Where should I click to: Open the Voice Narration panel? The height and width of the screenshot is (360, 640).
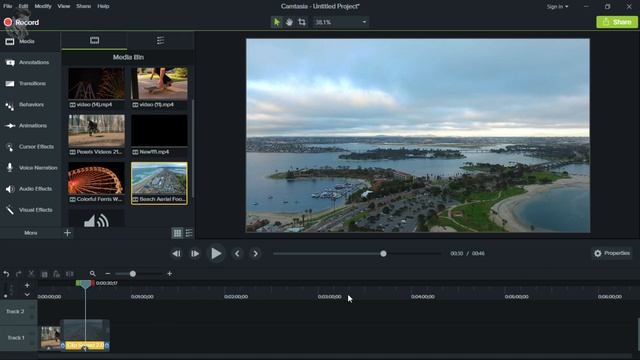point(30,168)
